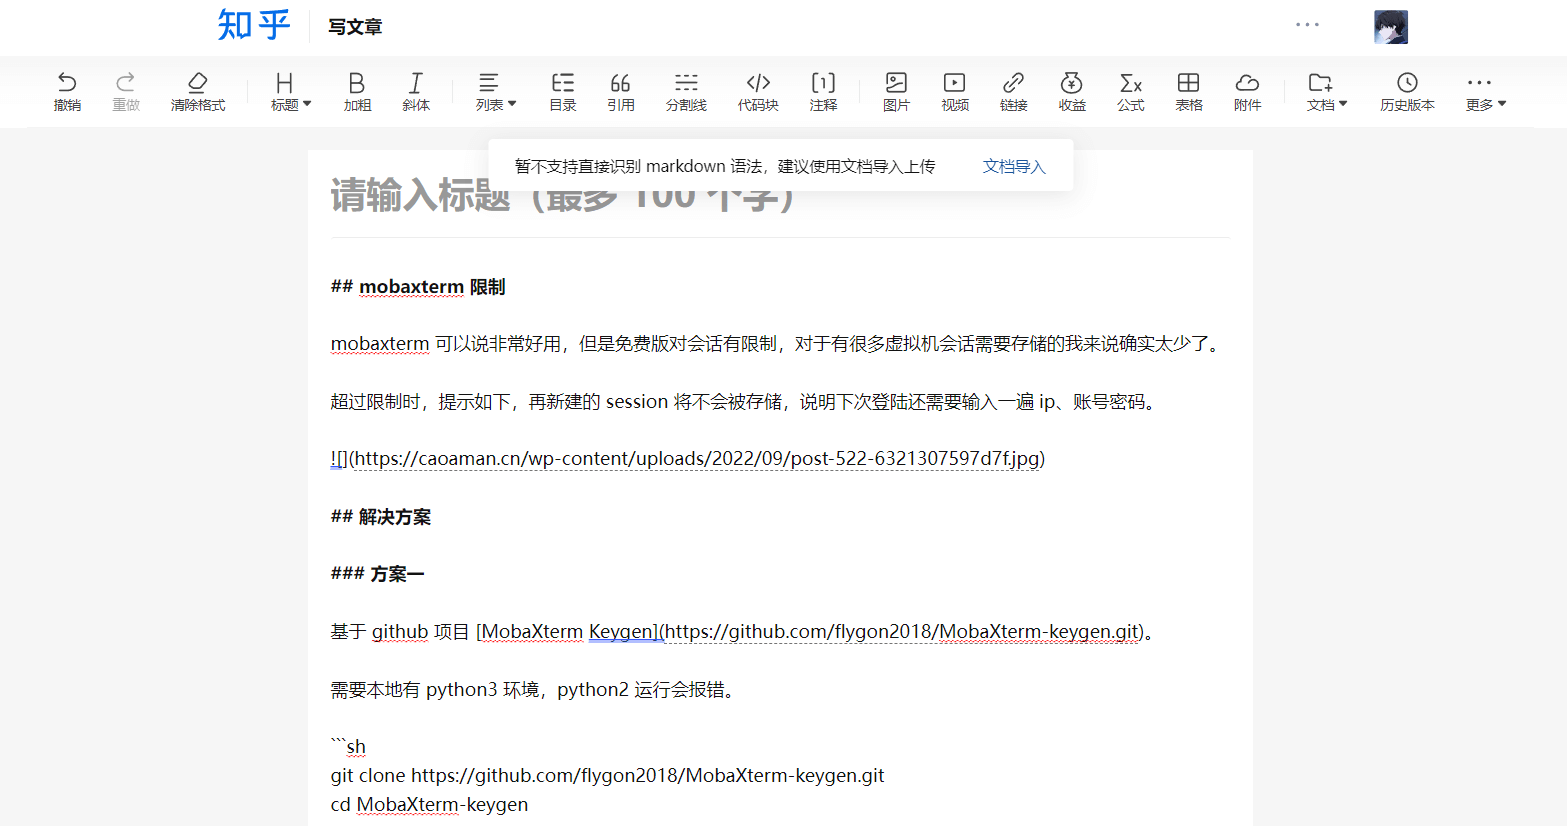1567x826 pixels.
Task: Insert a 分隔线 divider
Action: pos(686,91)
